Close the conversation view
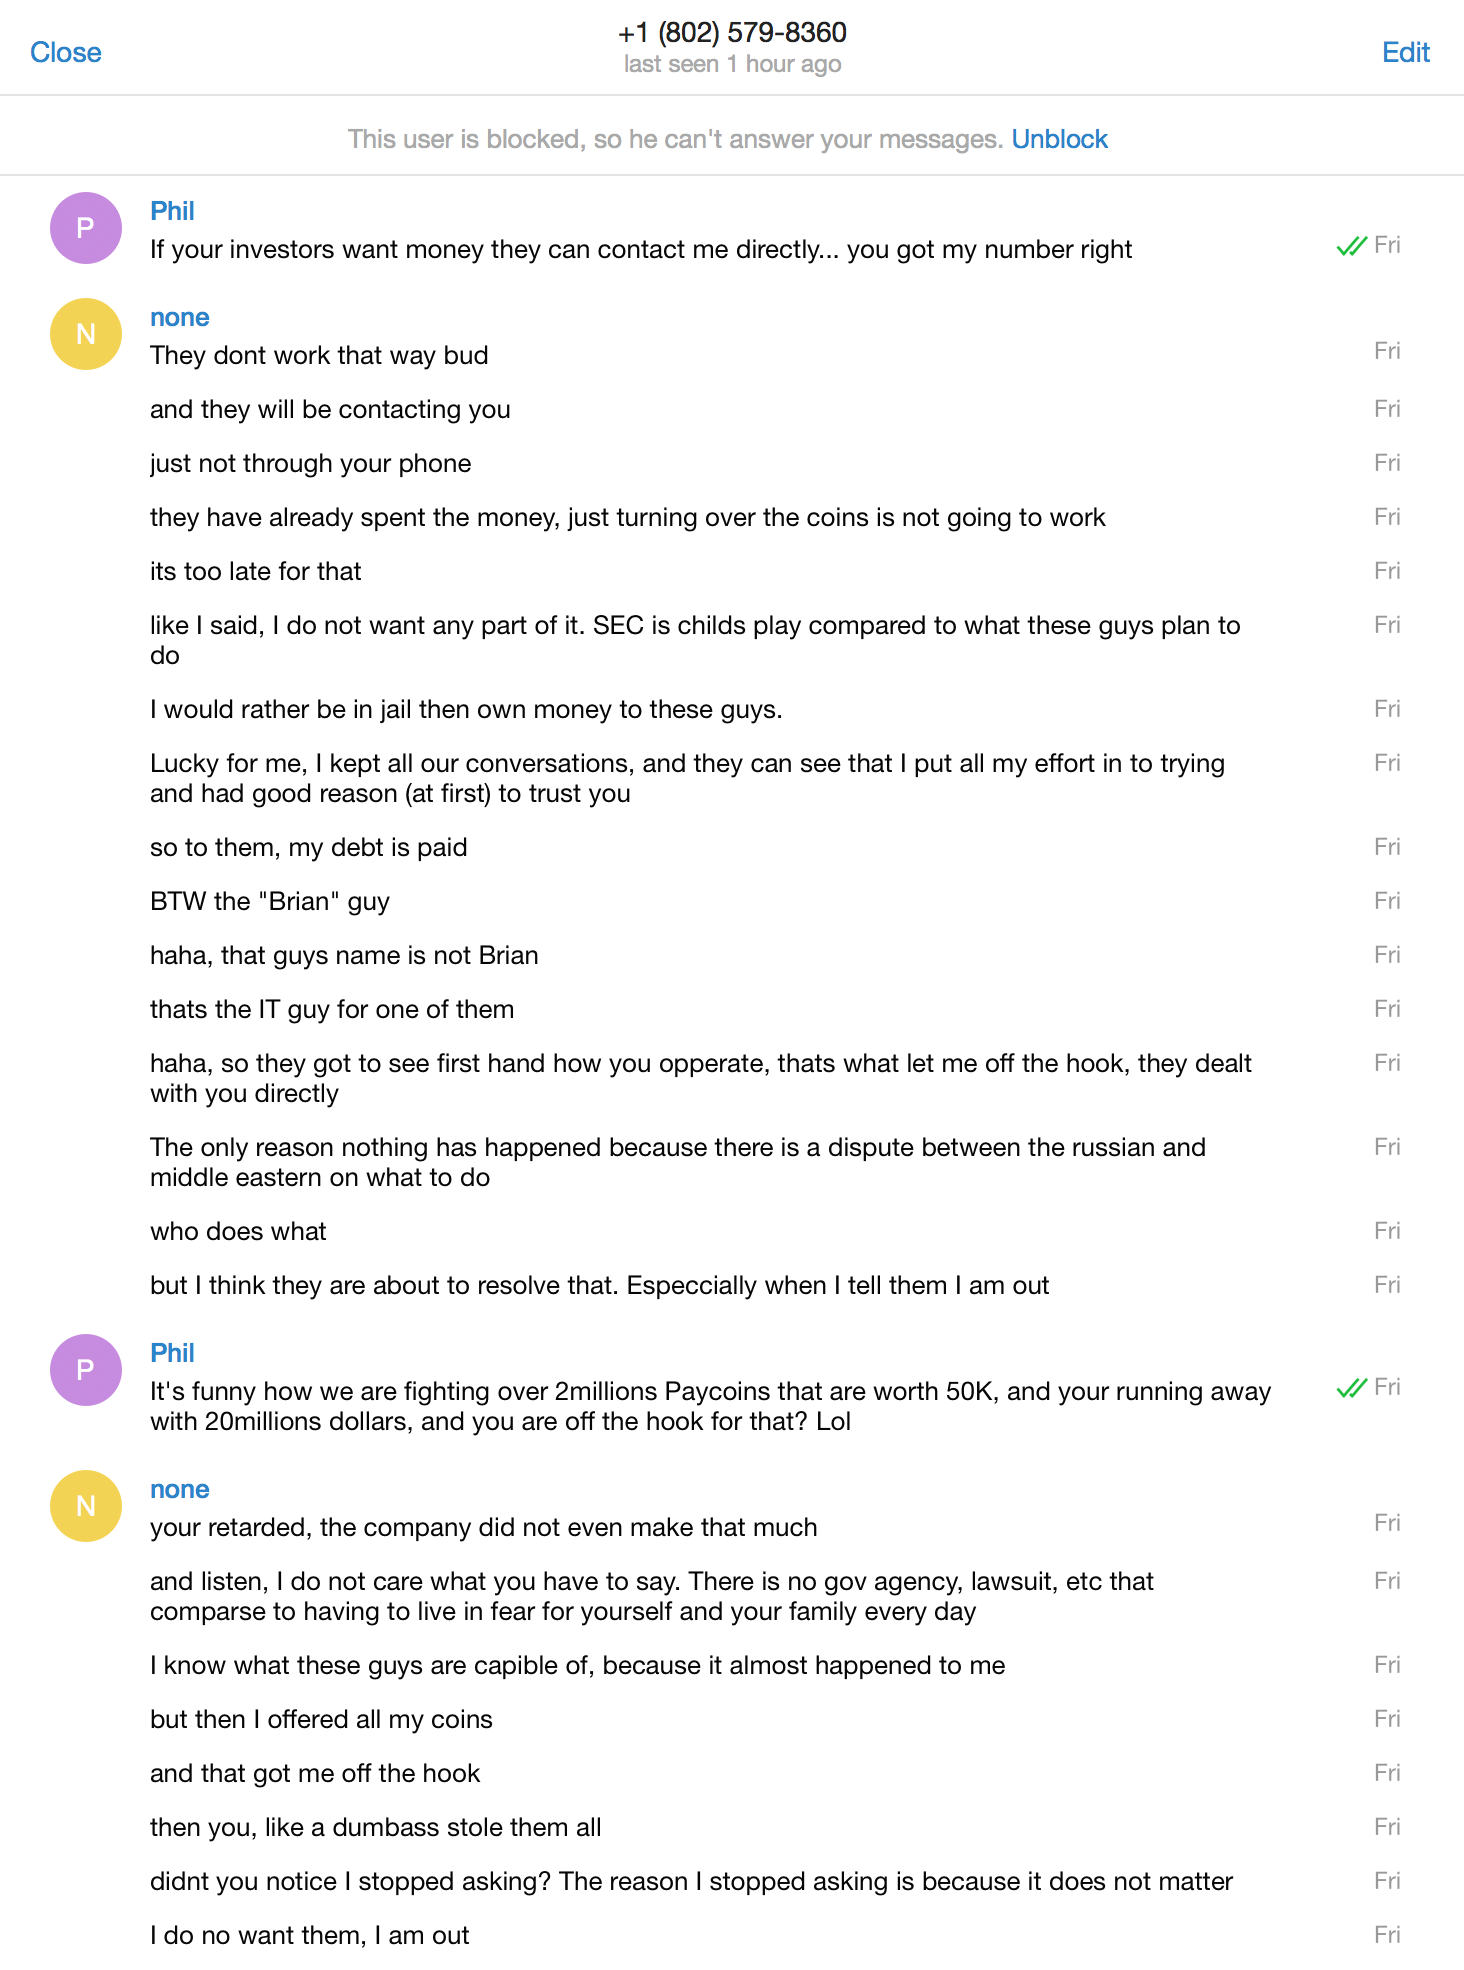 pos(66,52)
